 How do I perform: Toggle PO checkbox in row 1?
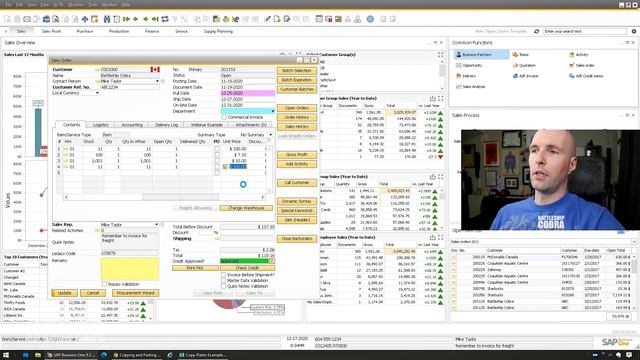click(x=217, y=149)
